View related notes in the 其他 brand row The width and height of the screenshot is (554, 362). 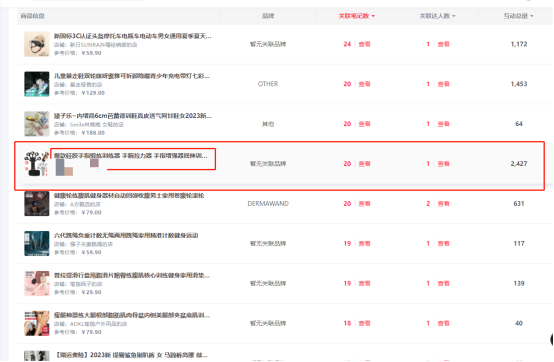(364, 124)
